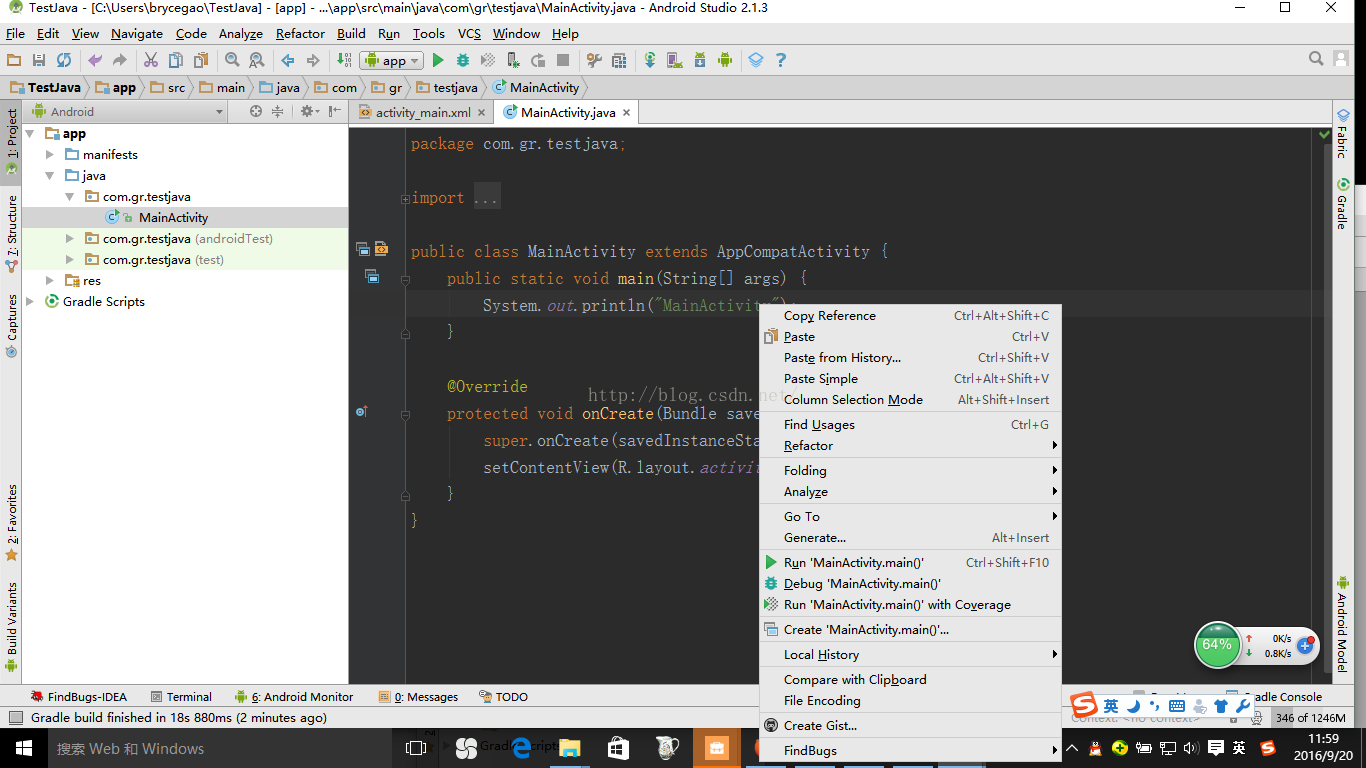Click the Windows Start button
Screen dimensions: 1366x768
tap(23, 748)
